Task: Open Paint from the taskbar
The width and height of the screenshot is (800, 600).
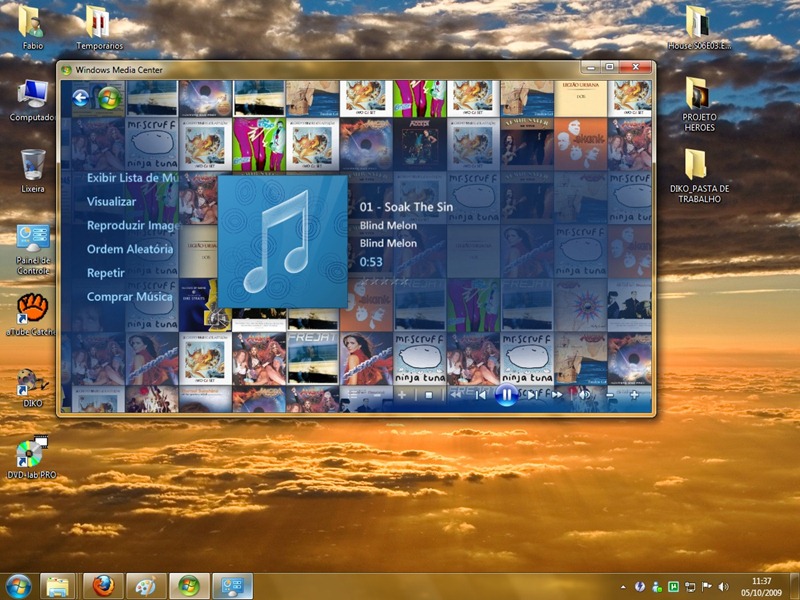Action: click(146, 587)
